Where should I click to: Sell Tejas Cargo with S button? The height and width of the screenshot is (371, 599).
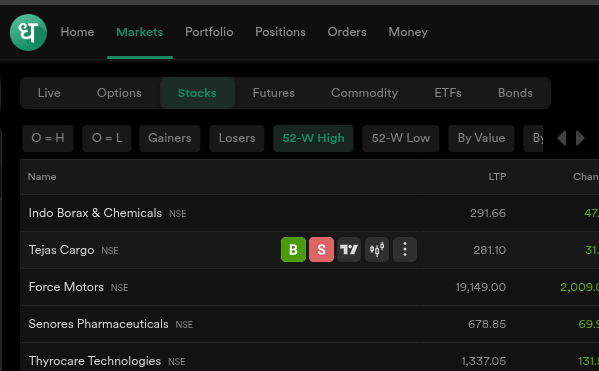[321, 249]
